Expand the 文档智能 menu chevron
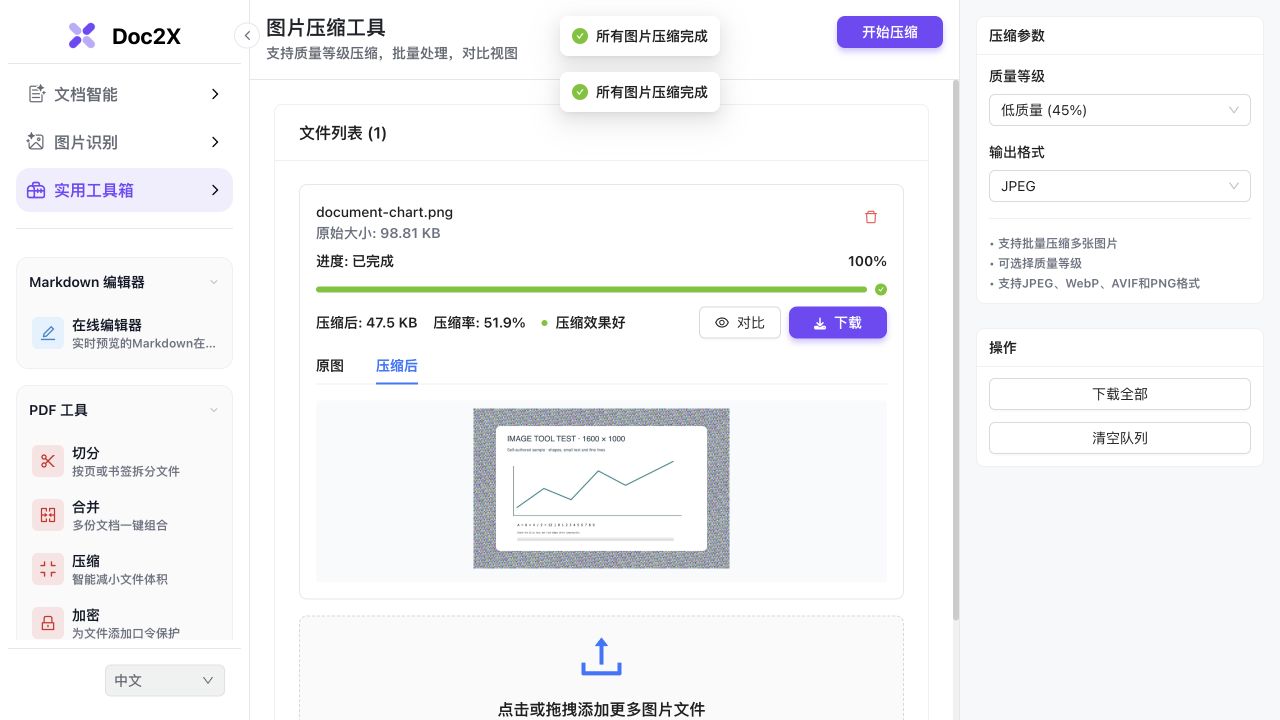Screen dimensions: 1280x720 (215, 94)
